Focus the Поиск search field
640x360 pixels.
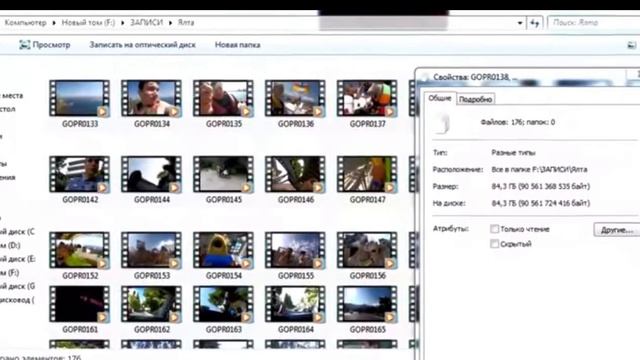pyautogui.click(x=594, y=23)
